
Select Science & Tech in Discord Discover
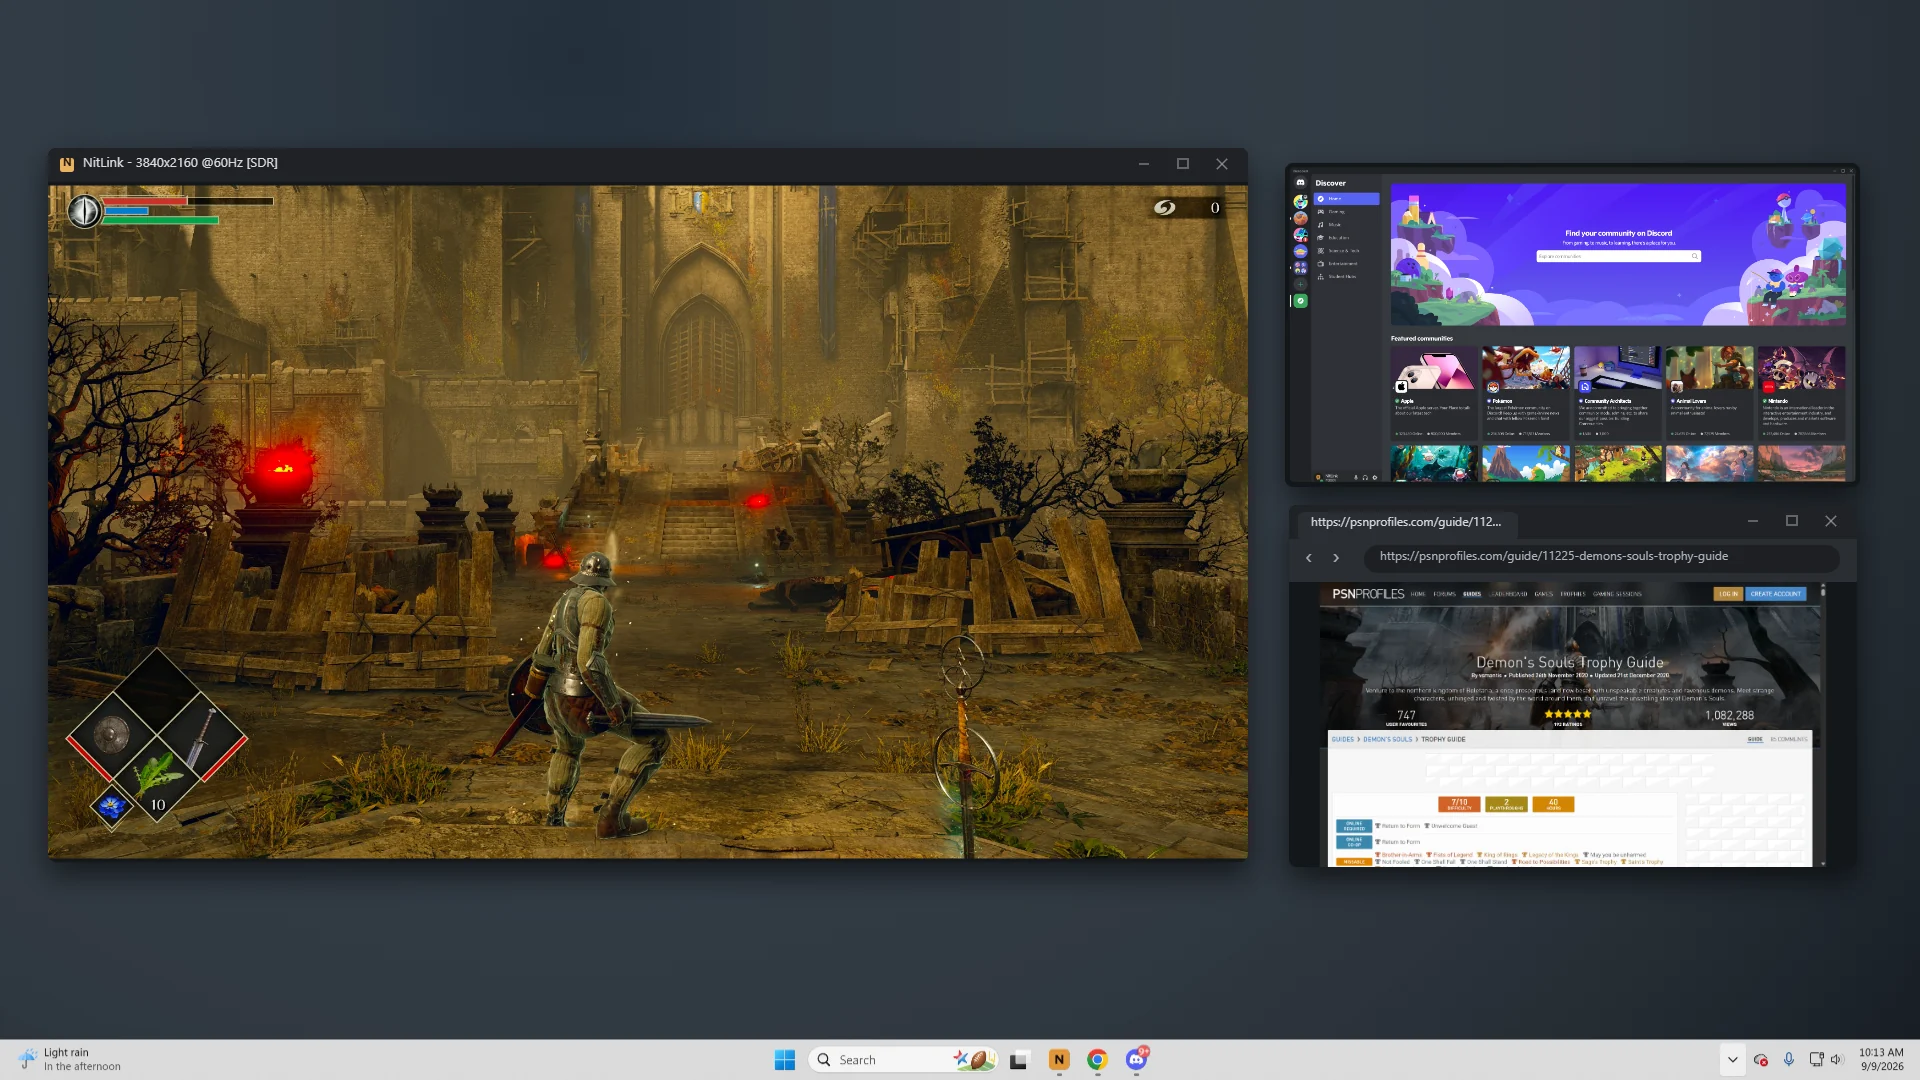pos(1346,251)
